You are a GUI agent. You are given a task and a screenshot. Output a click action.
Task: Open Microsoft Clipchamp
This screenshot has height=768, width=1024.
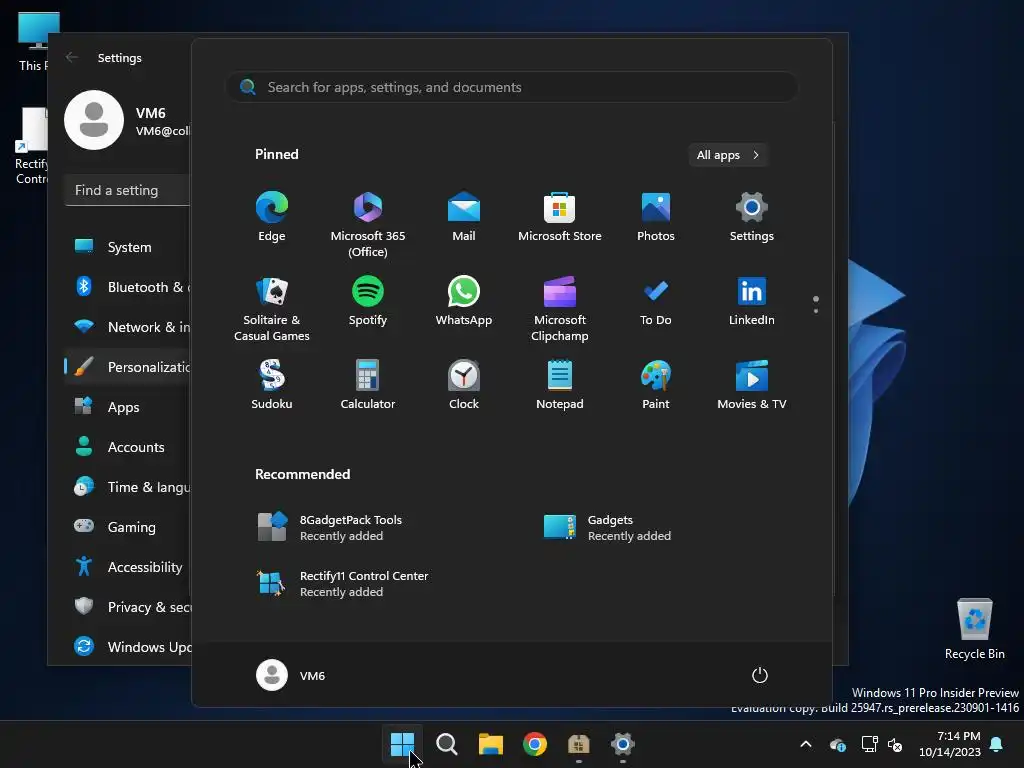click(560, 308)
